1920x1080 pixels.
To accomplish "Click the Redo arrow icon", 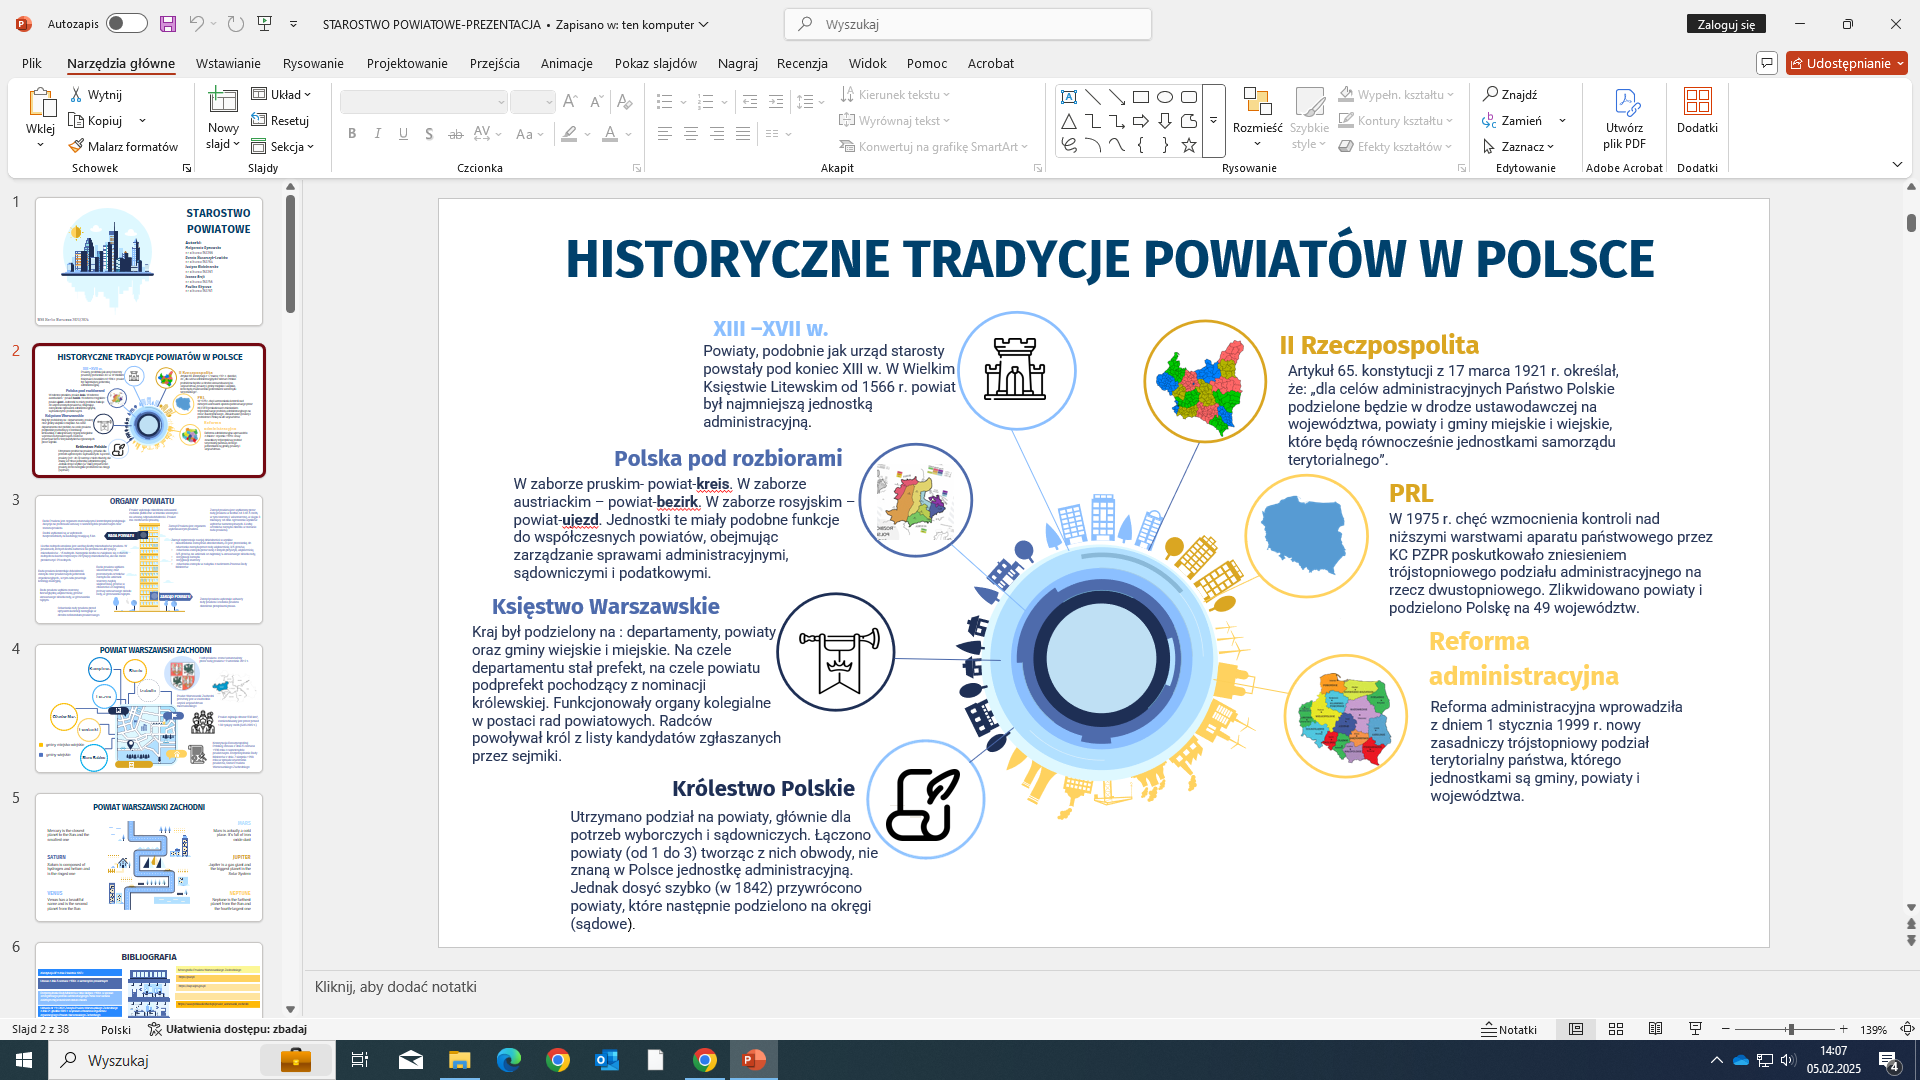I will pos(236,24).
